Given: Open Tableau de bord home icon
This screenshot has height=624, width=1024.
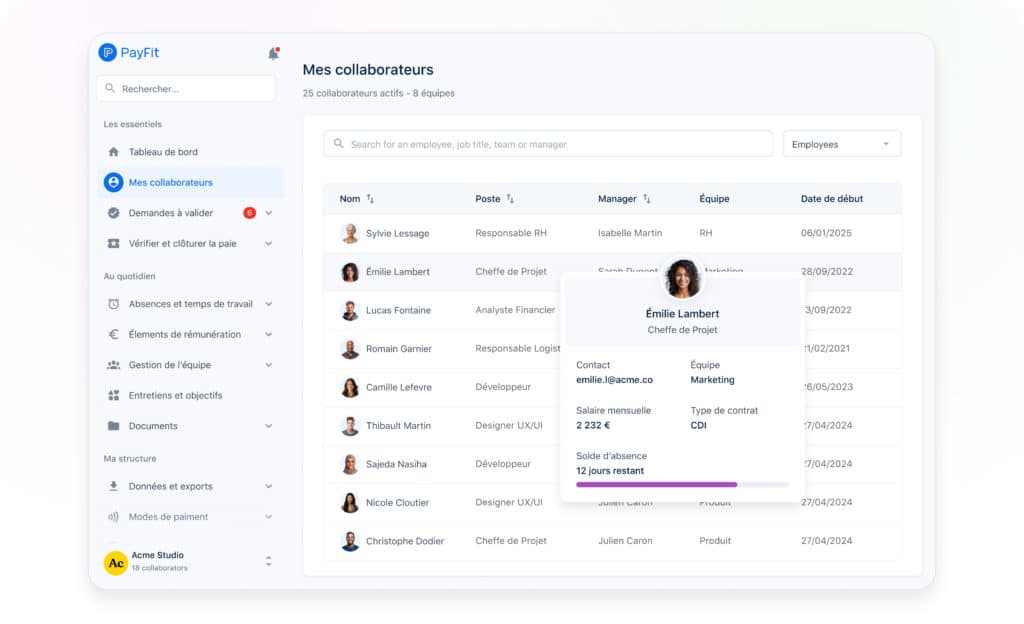Looking at the screenshot, I should [x=113, y=152].
